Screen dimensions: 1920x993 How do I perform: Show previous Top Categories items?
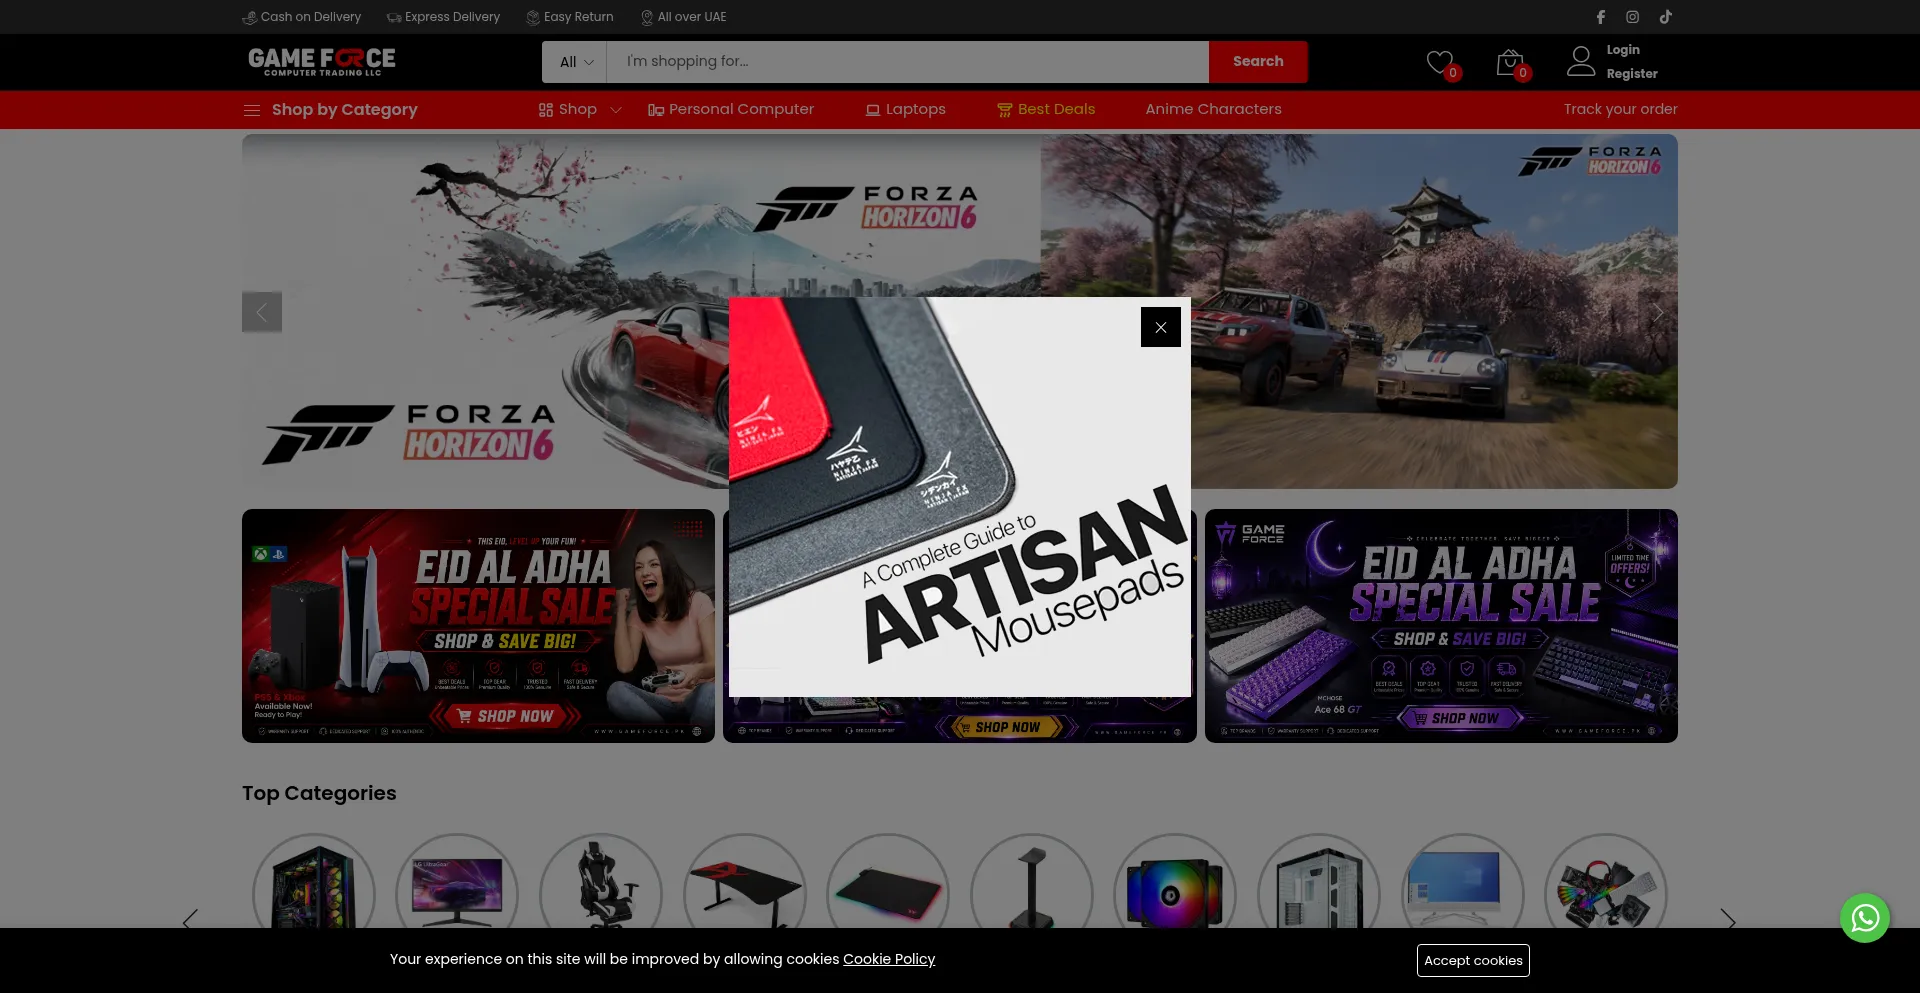tap(190, 920)
